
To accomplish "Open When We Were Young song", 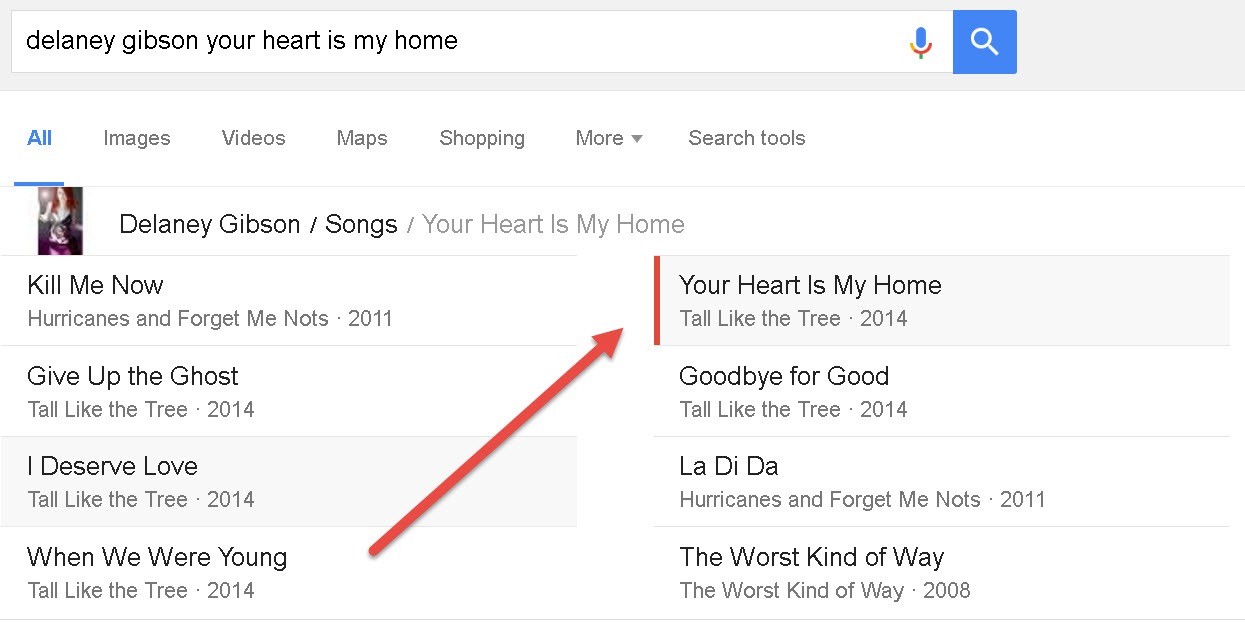I will coord(157,558).
